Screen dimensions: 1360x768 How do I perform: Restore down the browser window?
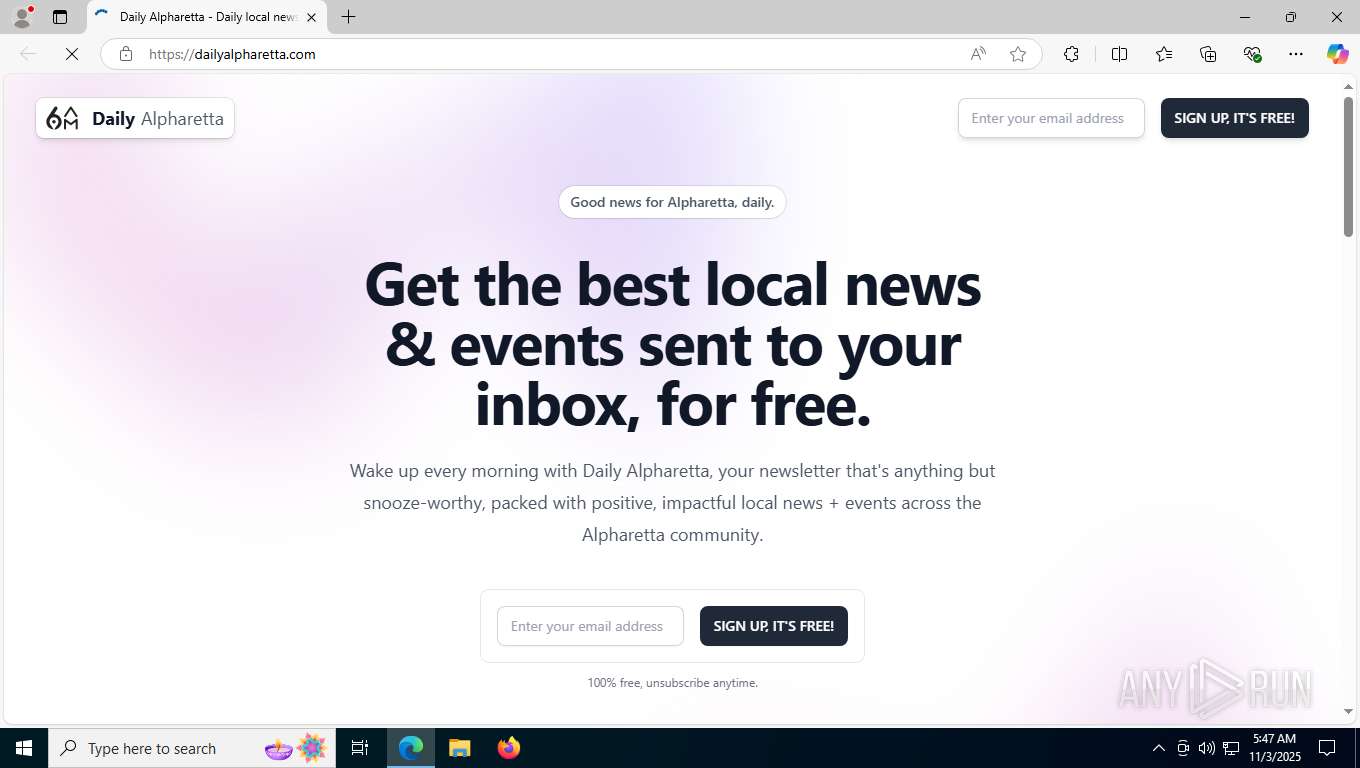[x=1291, y=17]
